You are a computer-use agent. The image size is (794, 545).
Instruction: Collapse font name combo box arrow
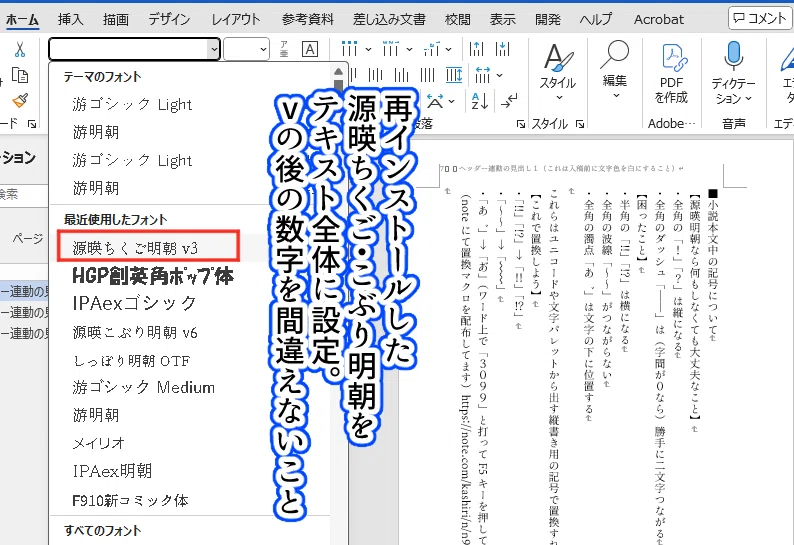click(214, 49)
